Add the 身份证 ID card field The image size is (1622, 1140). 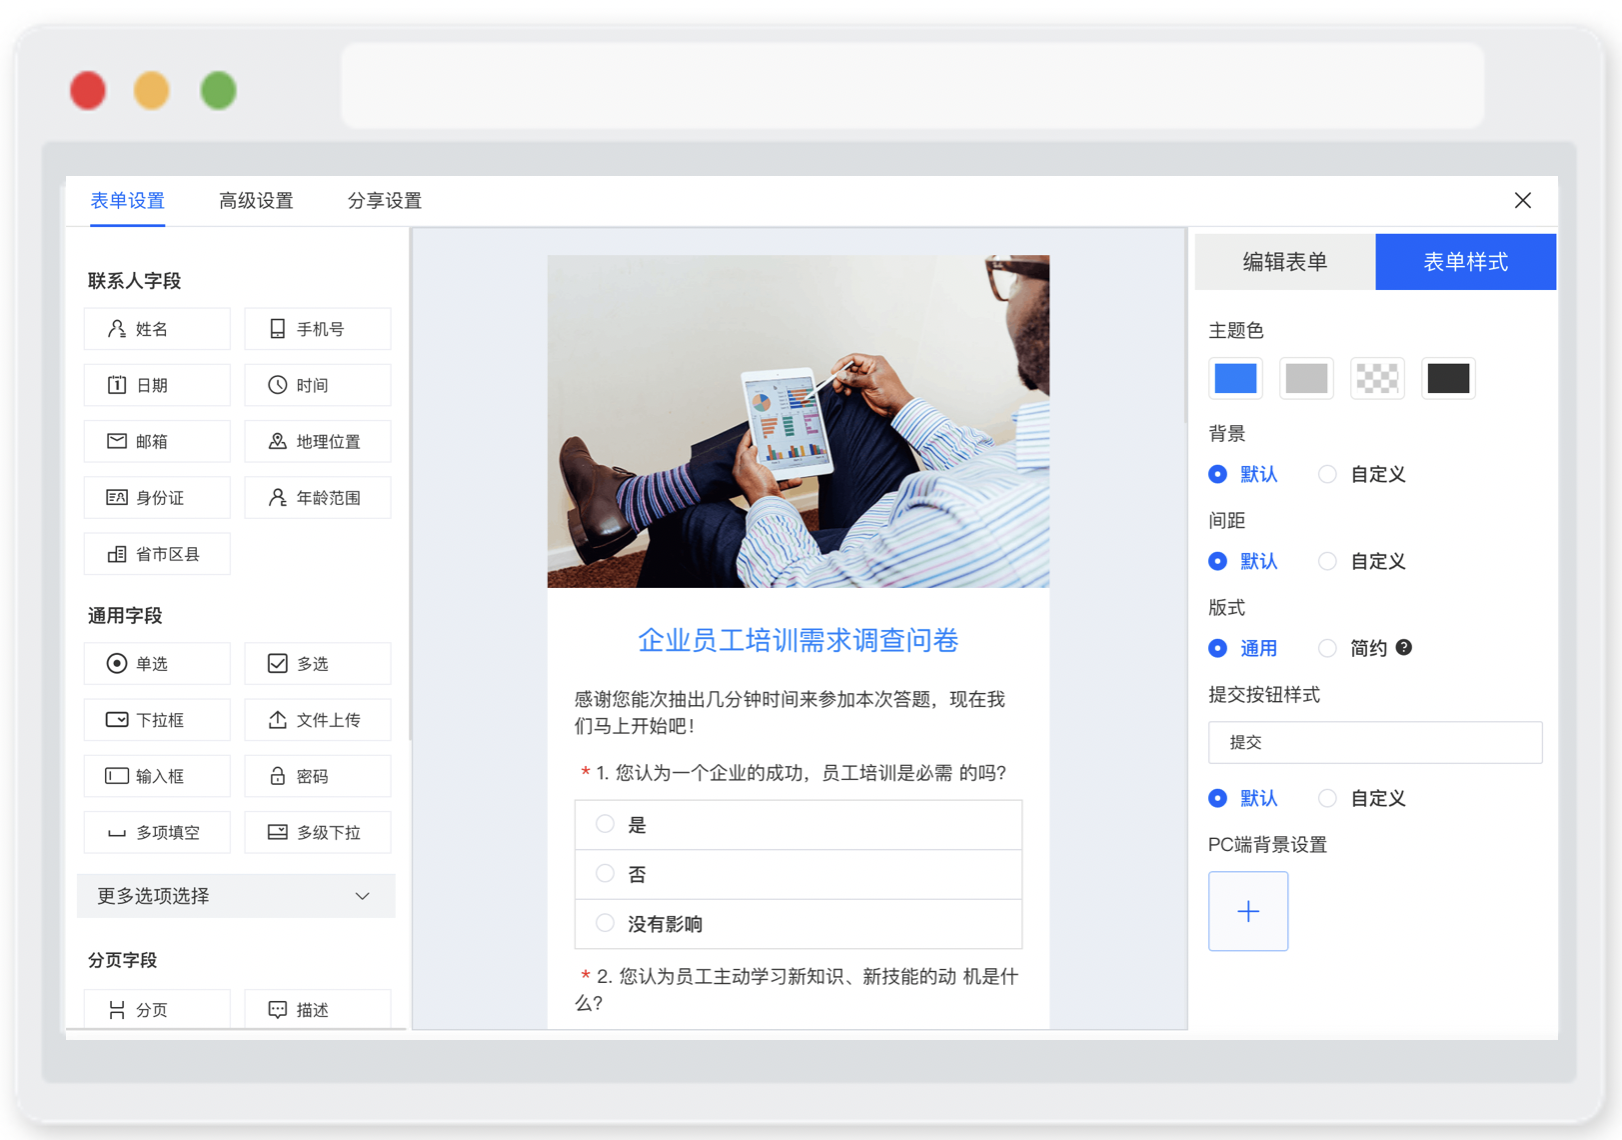pos(157,497)
